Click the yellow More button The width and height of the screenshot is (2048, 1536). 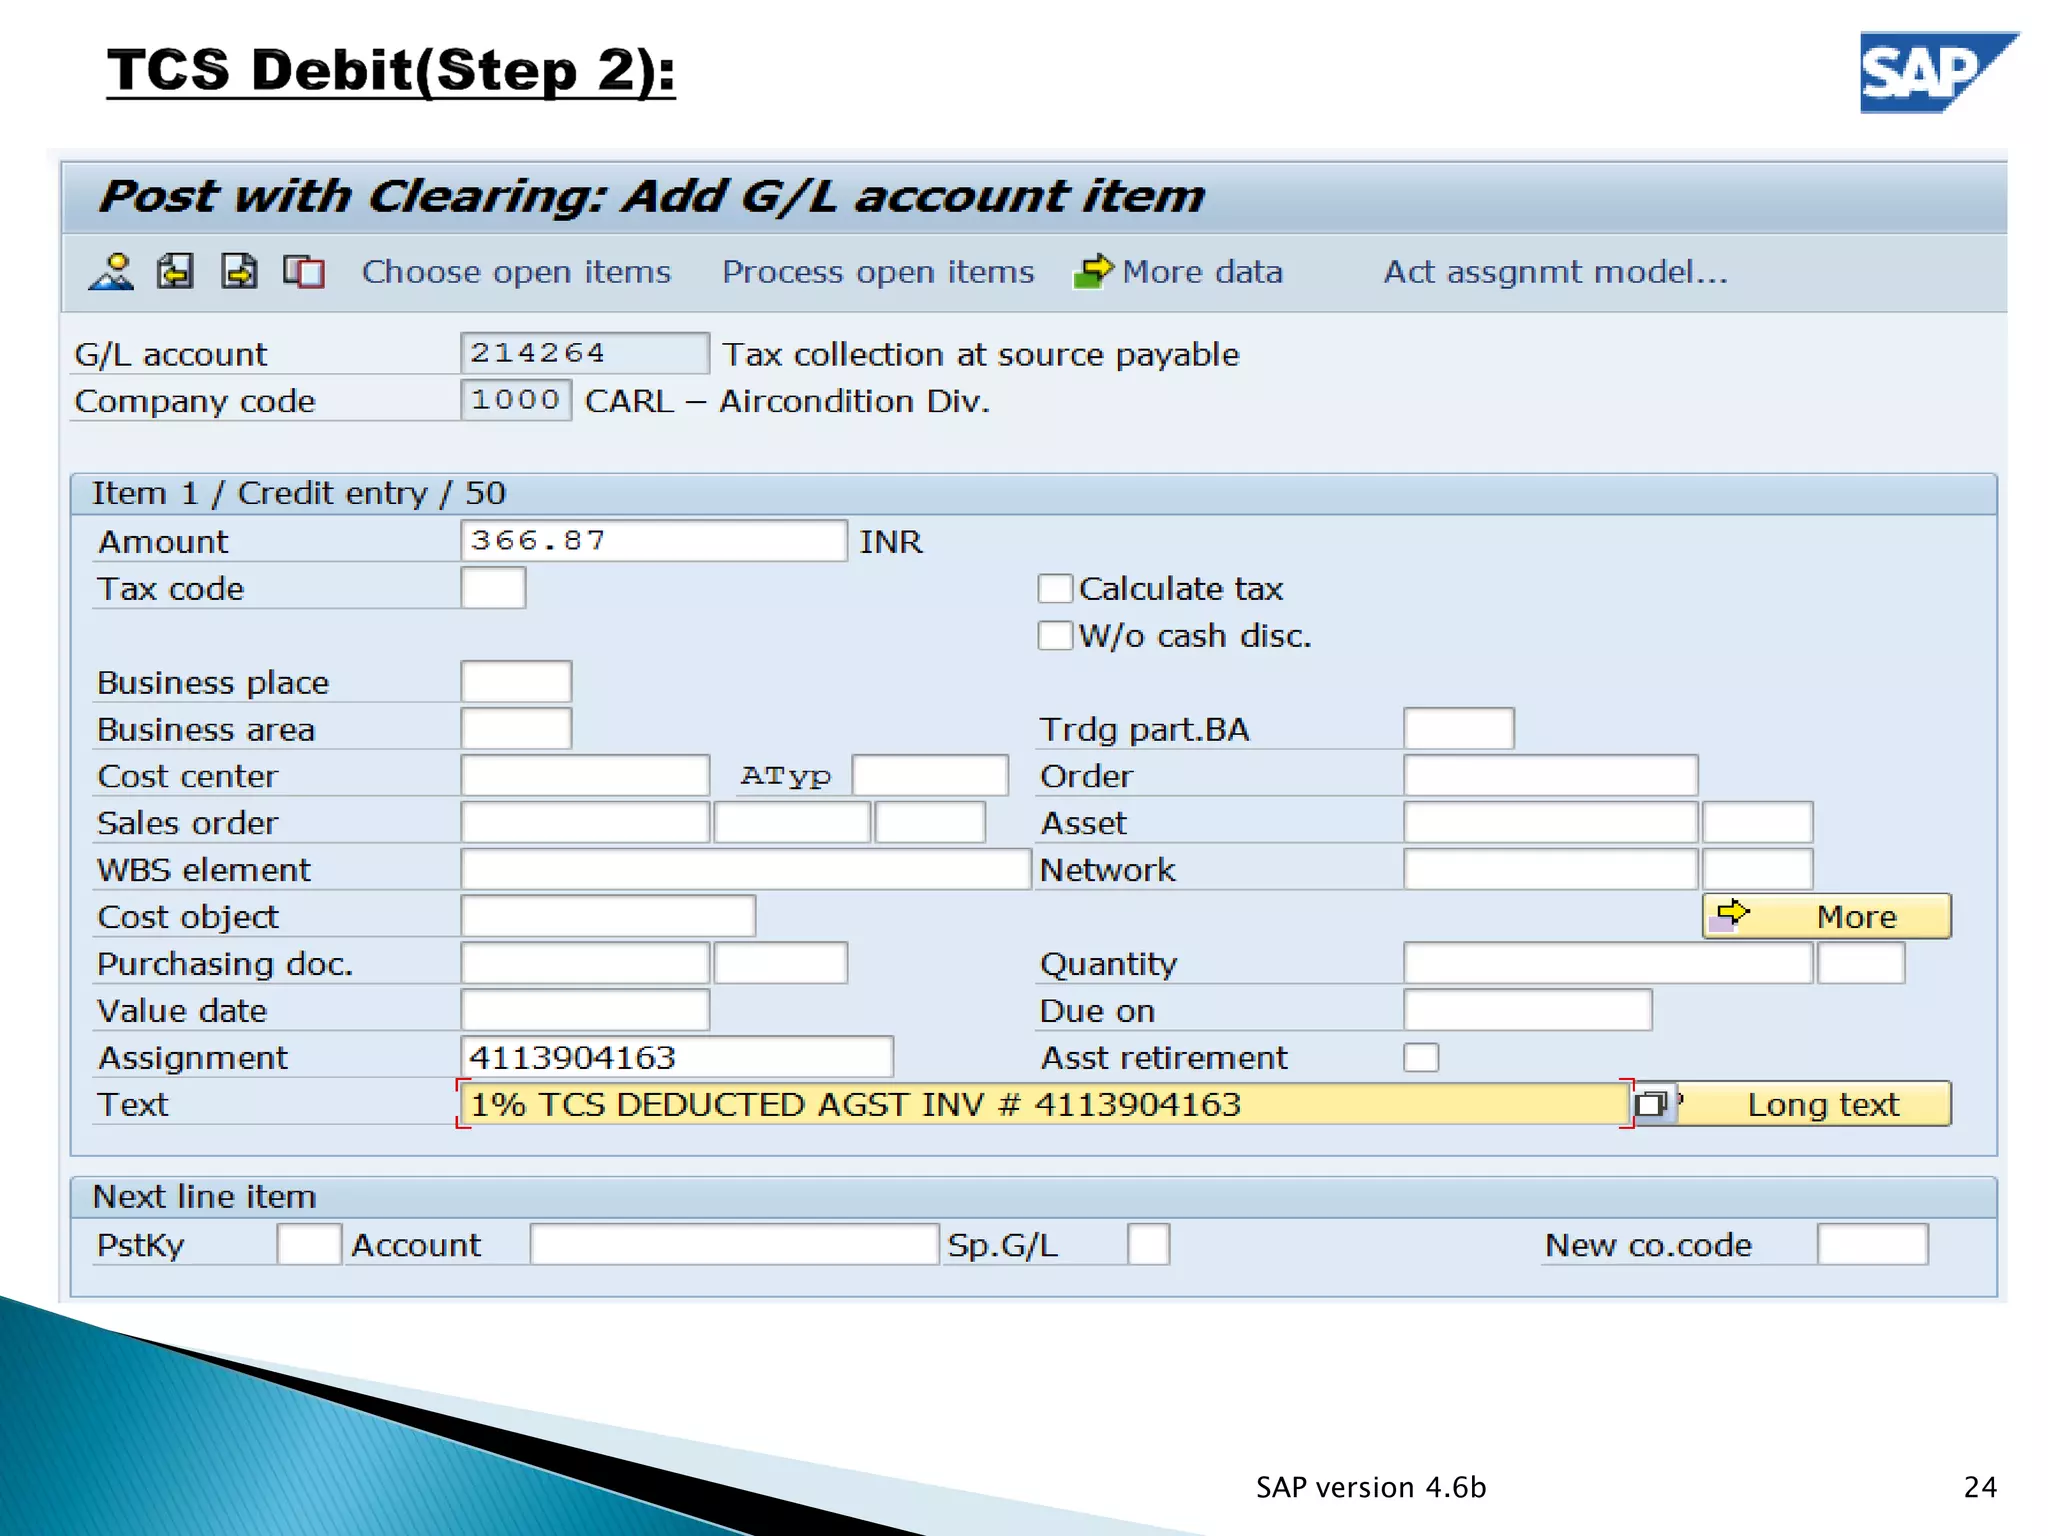[x=1827, y=916]
